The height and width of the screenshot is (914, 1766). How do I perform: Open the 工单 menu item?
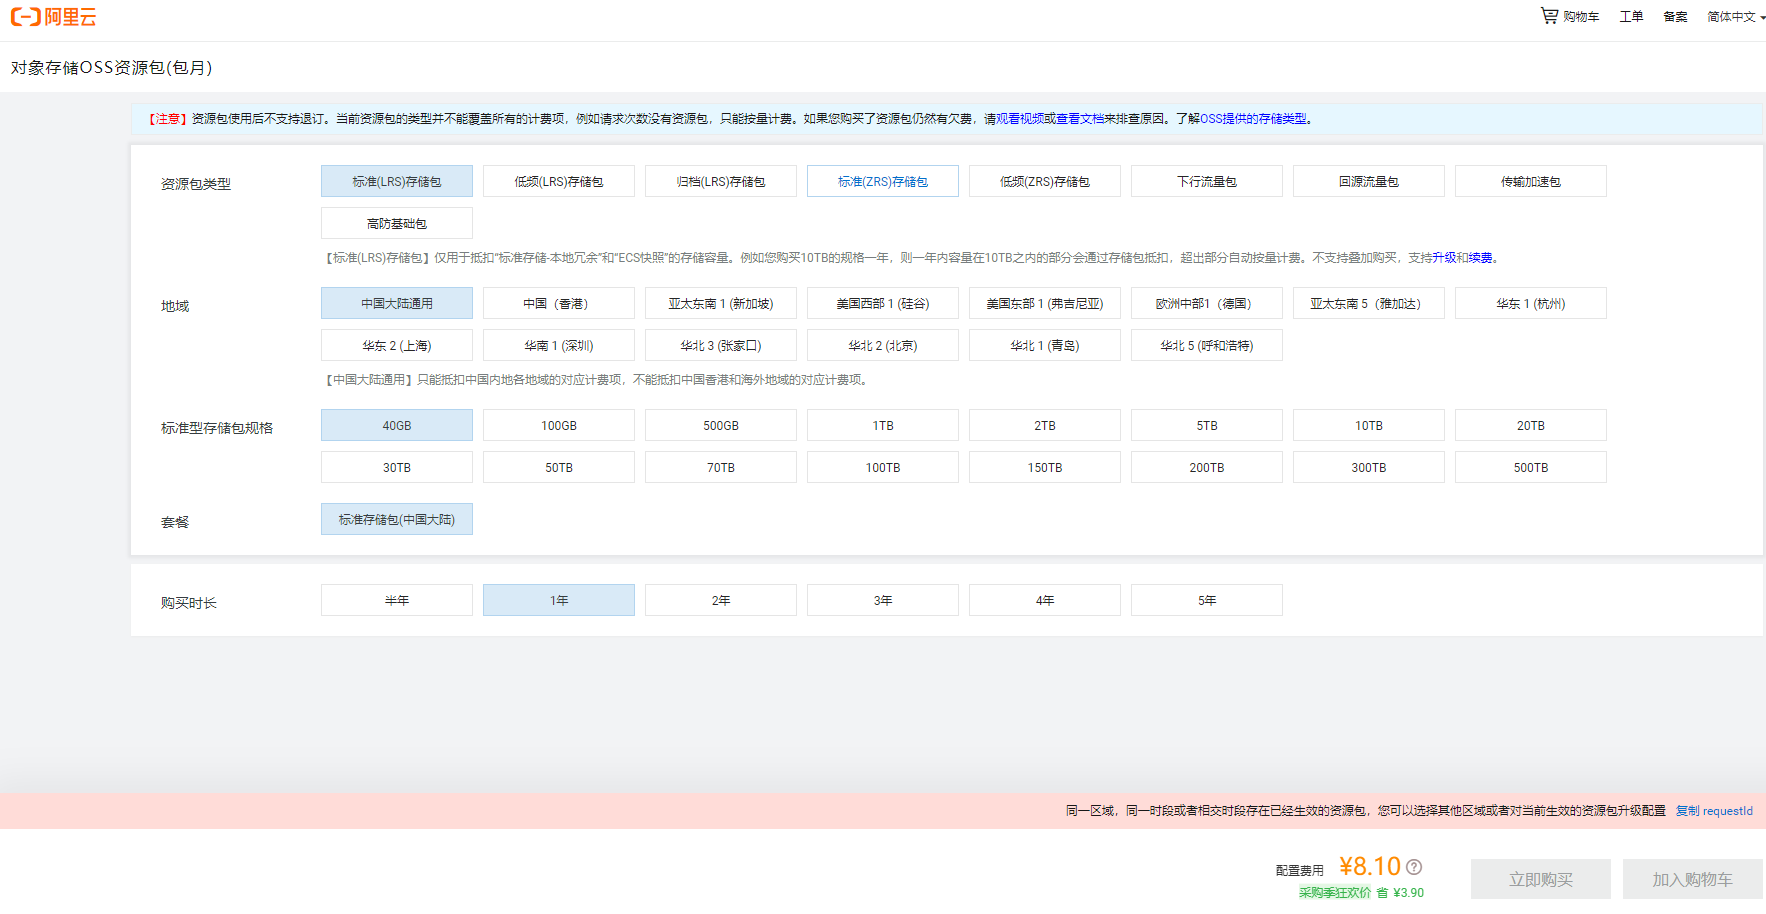1631,17
